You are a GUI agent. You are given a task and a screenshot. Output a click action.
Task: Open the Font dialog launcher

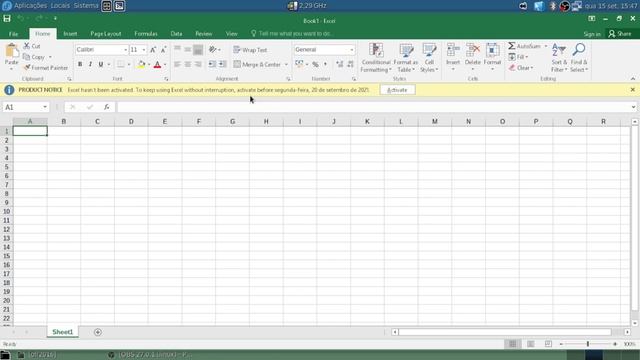click(166, 79)
